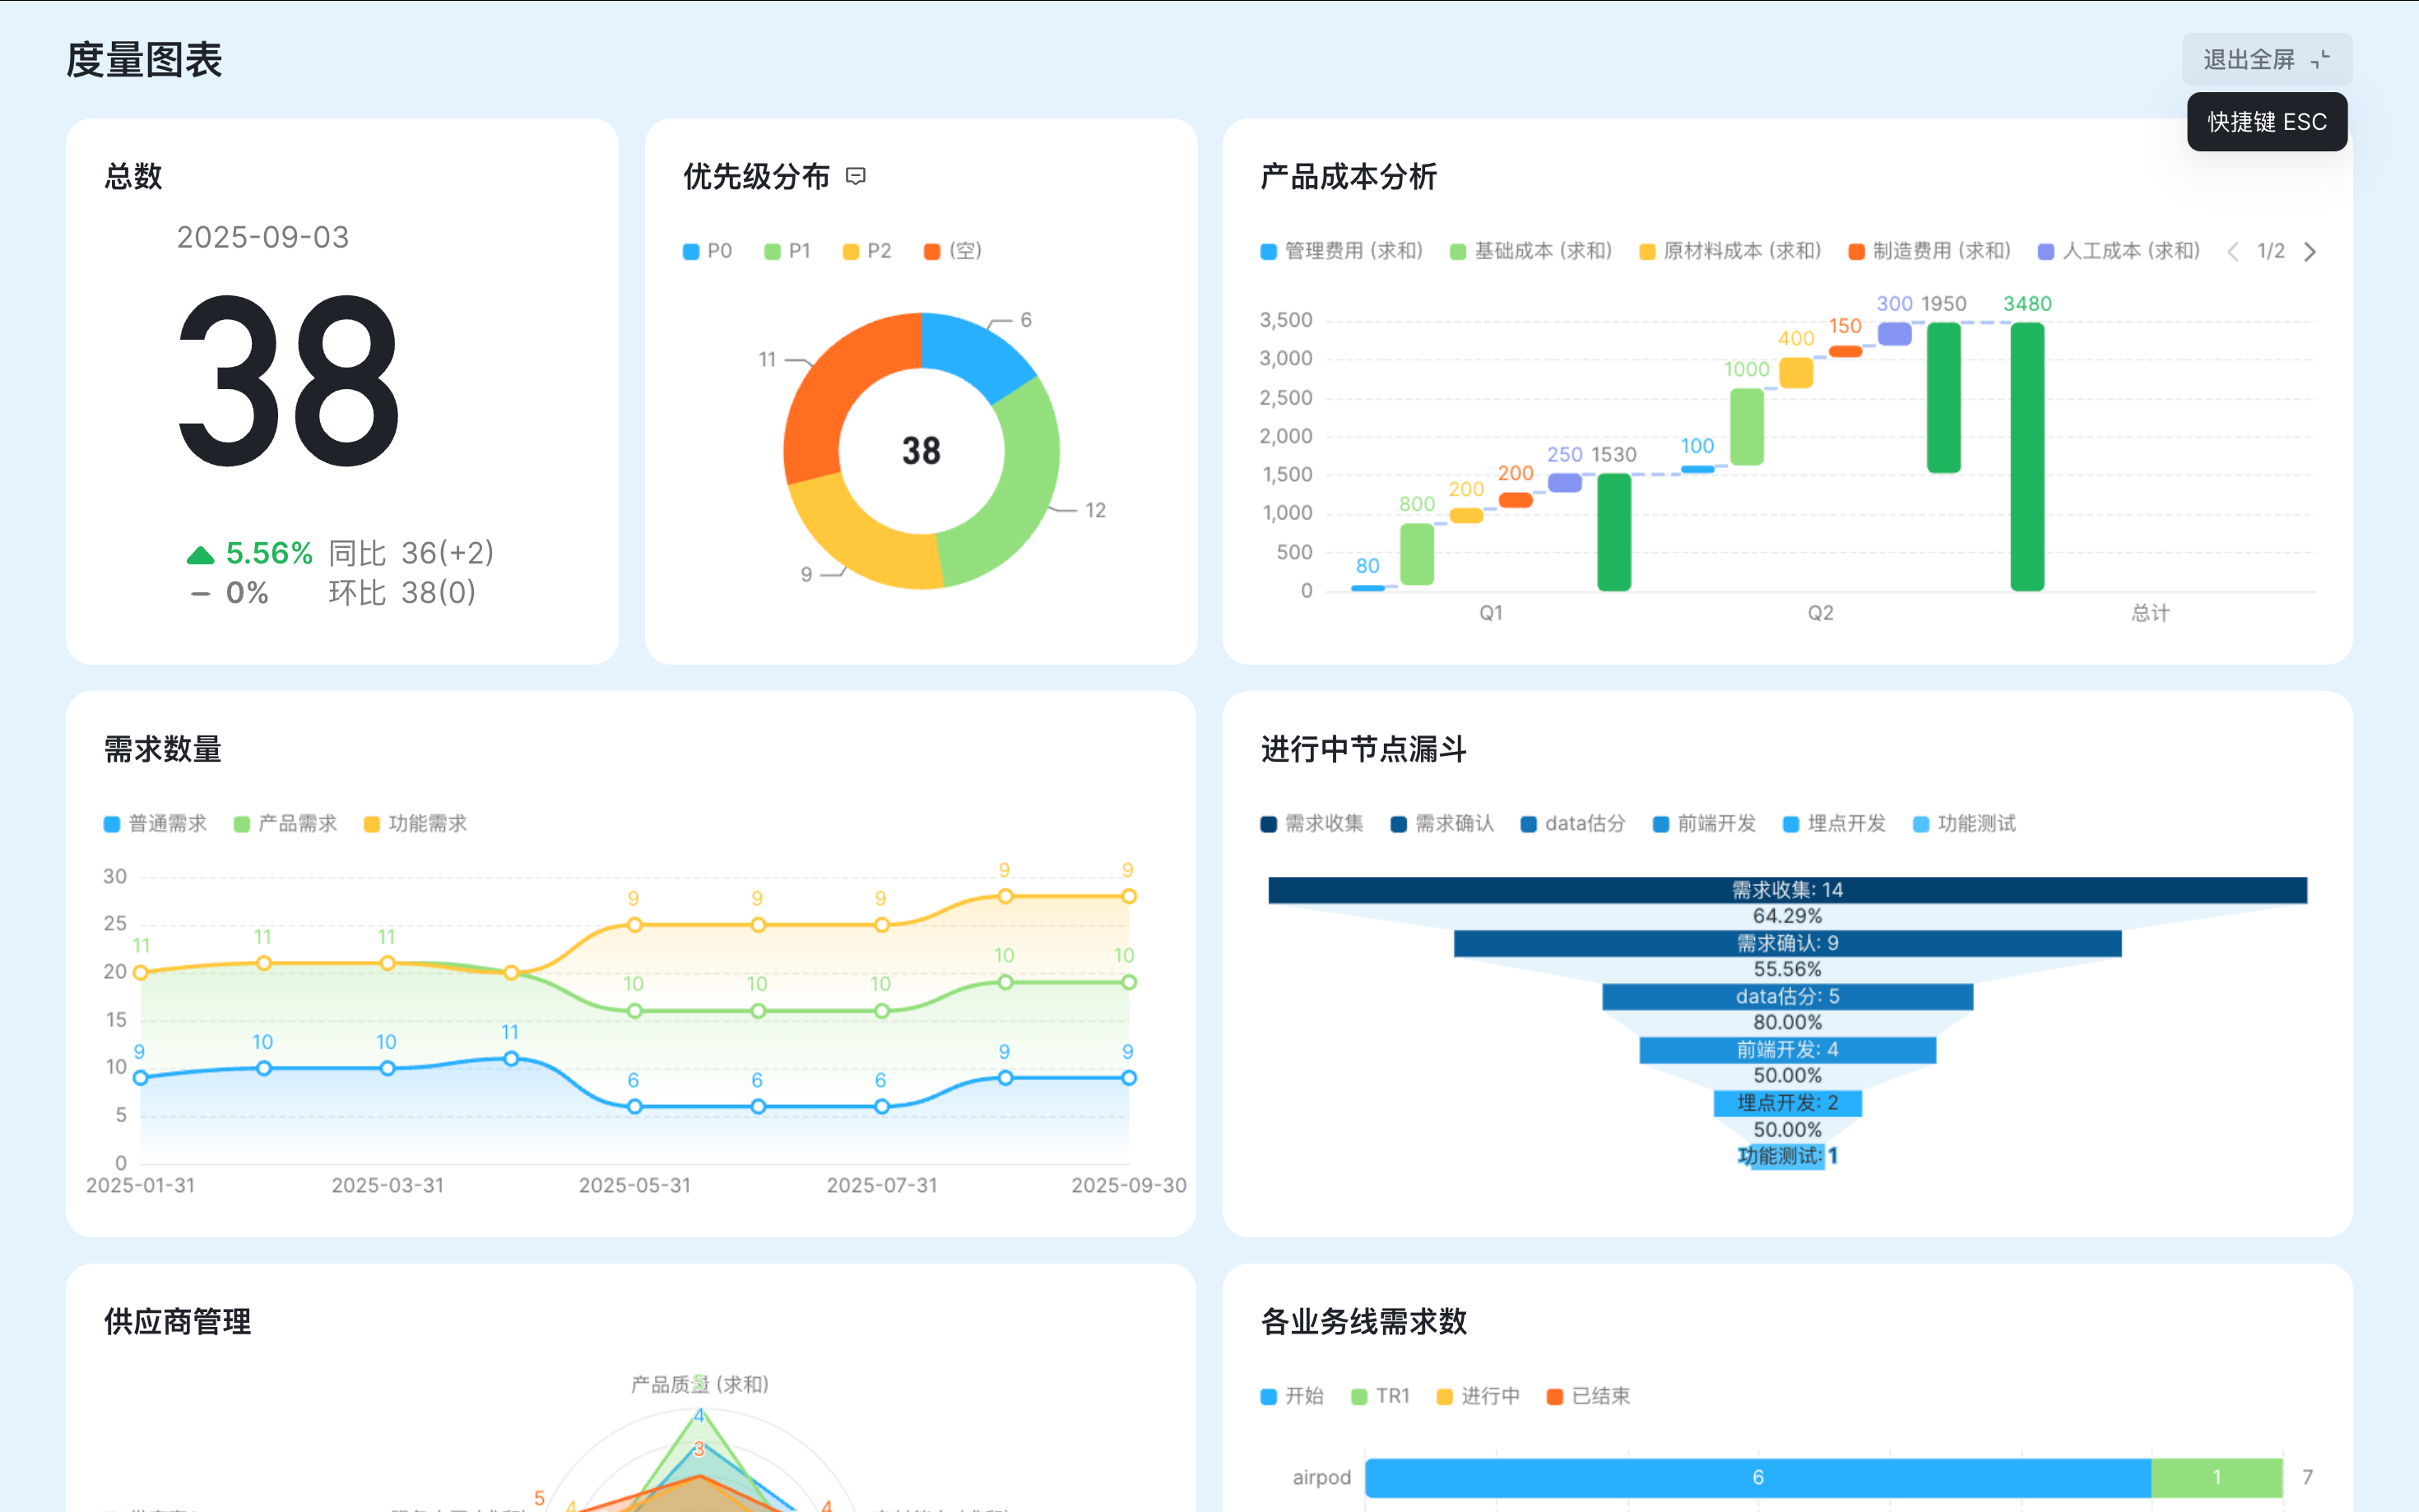Toggle the 埋点开发 funnel legend item

tap(1835, 824)
